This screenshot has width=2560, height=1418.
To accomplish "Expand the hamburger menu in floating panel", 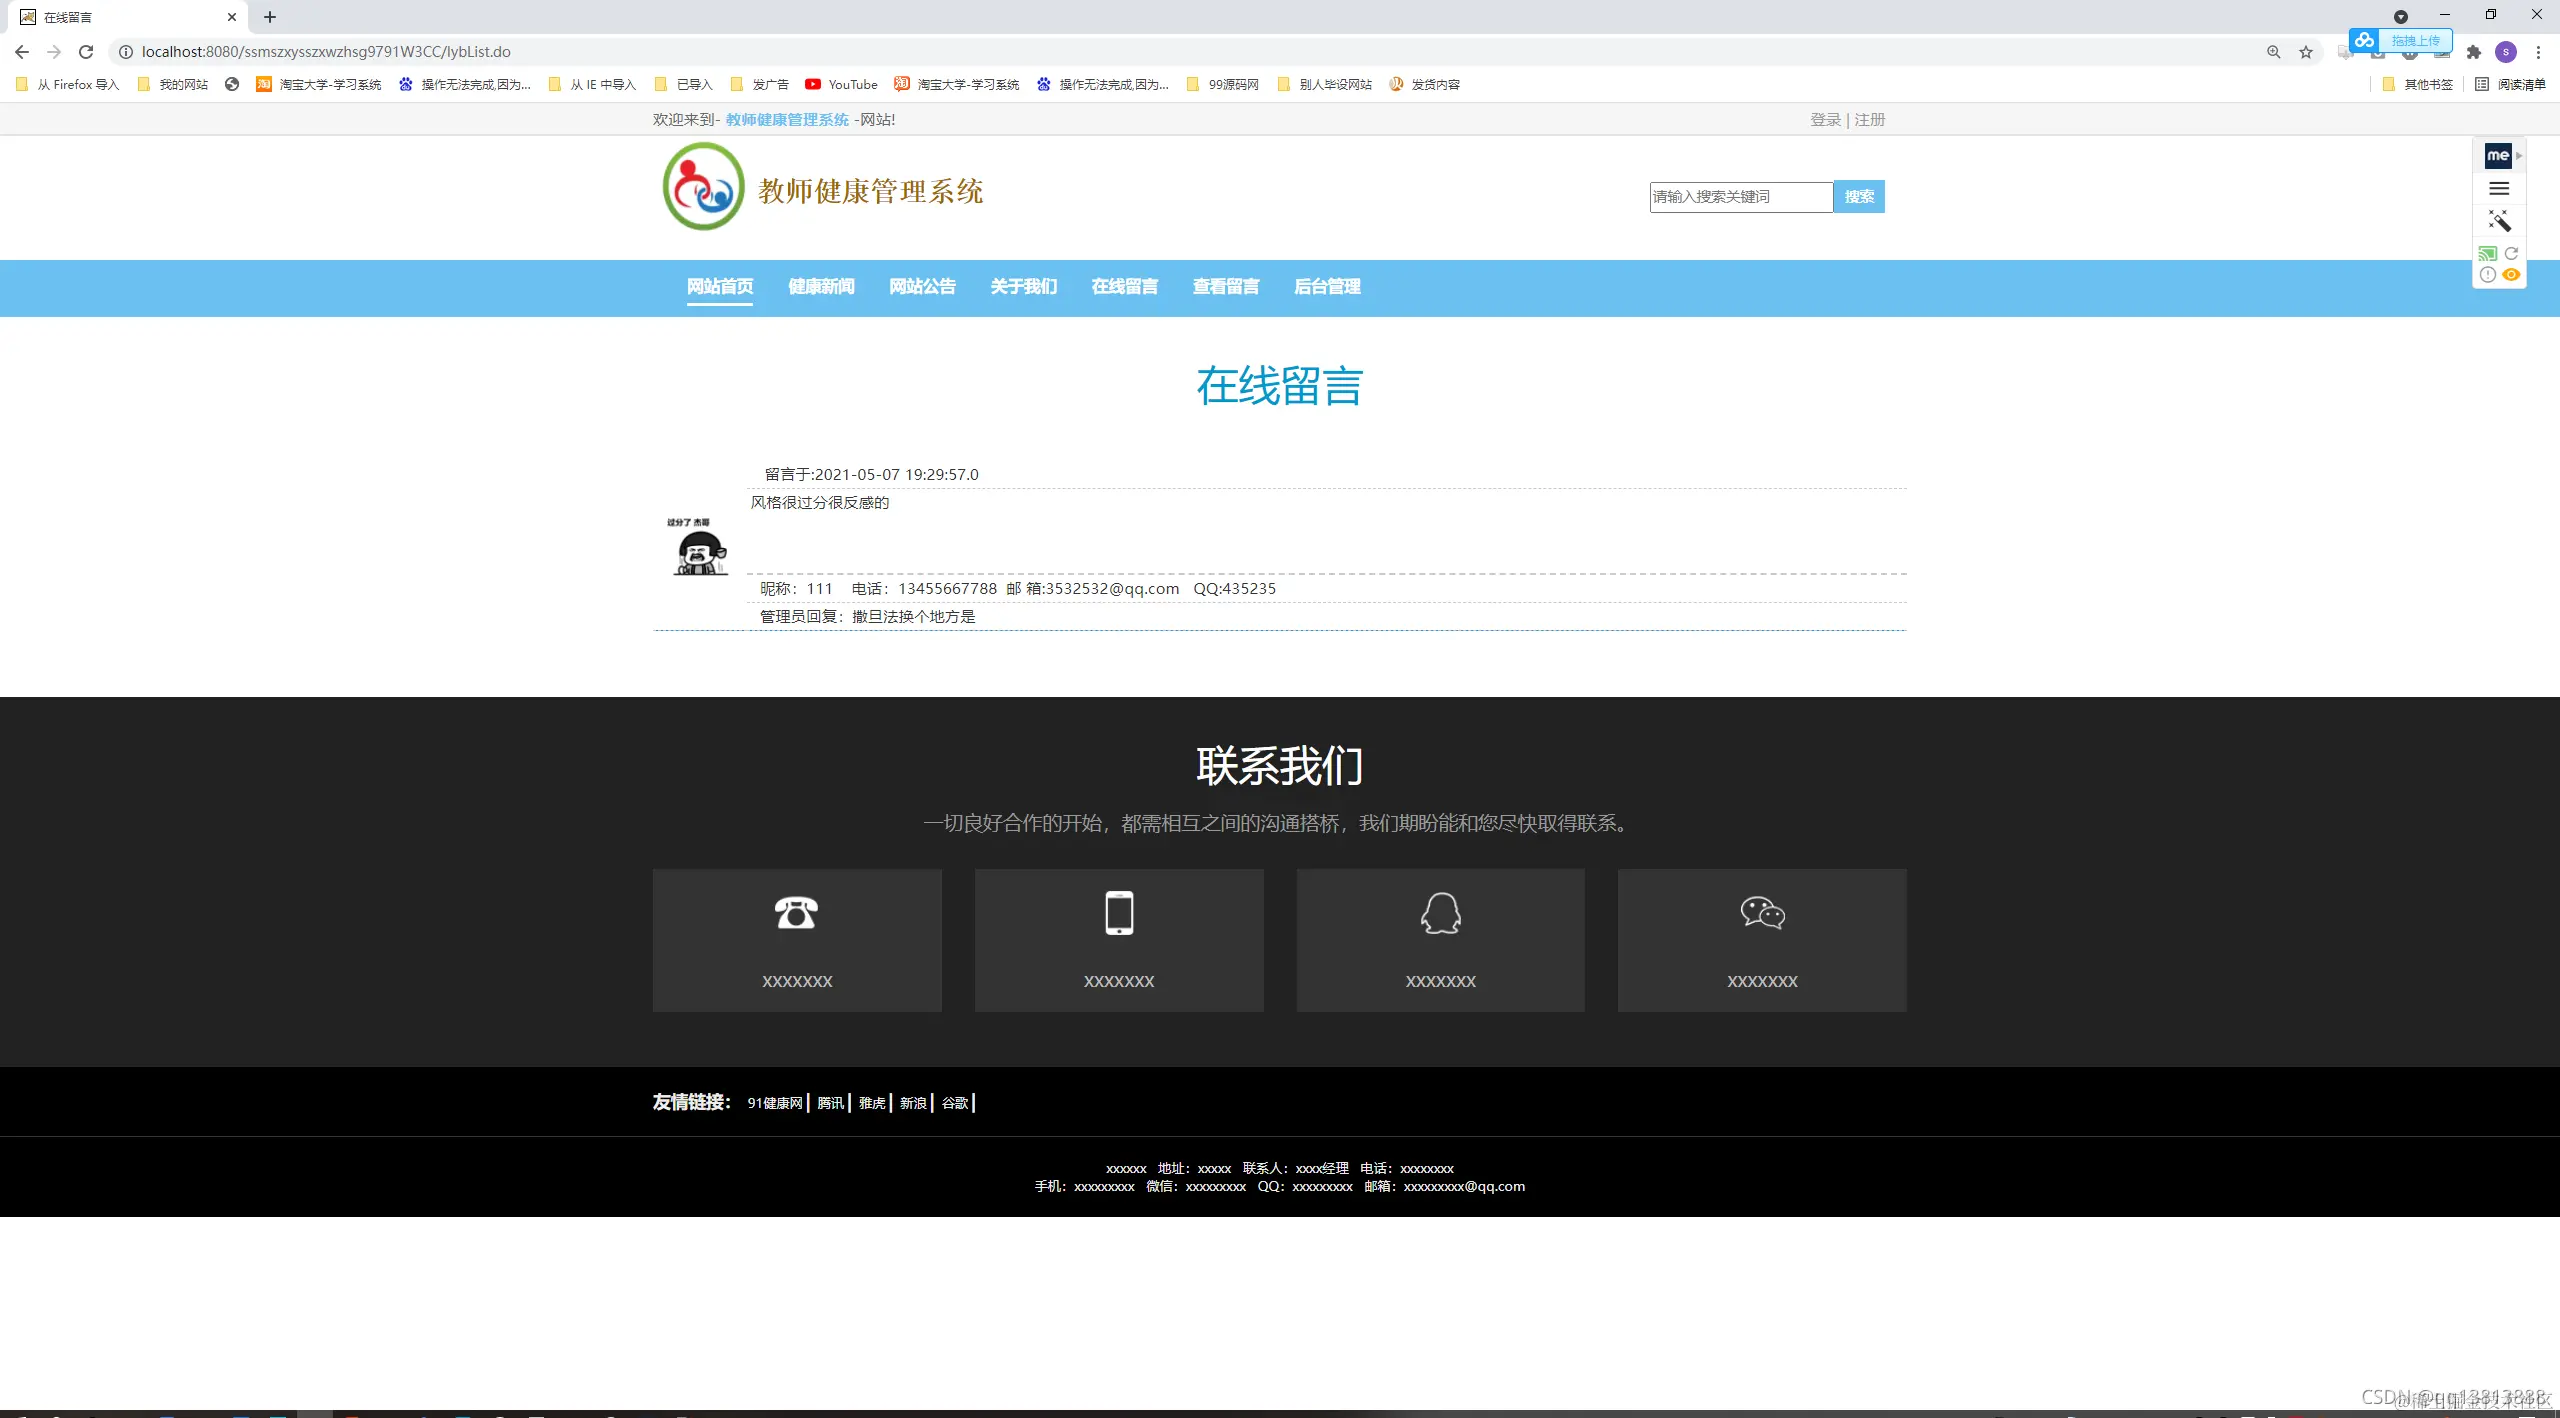I will coord(2499,188).
